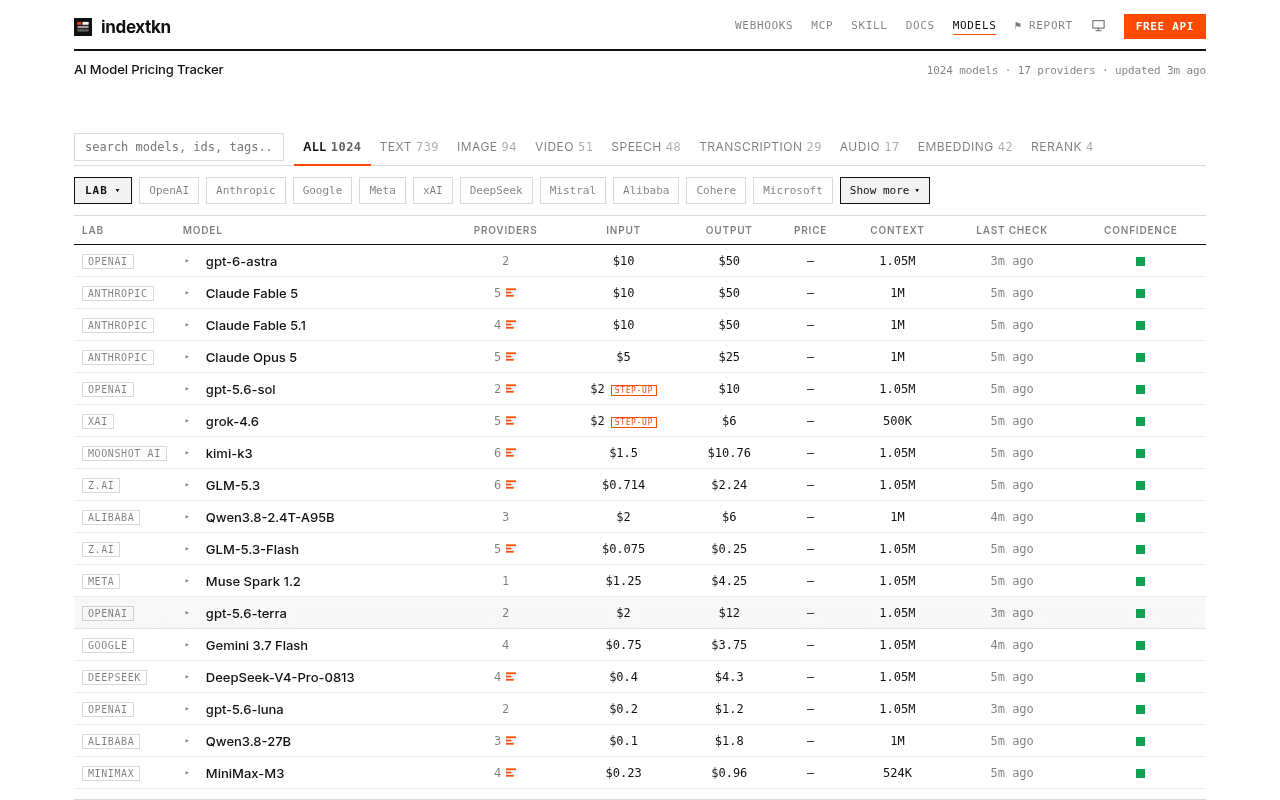Toggle Google lab filter chip
Viewport: 1280px width, 800px height.
pyautogui.click(x=322, y=190)
